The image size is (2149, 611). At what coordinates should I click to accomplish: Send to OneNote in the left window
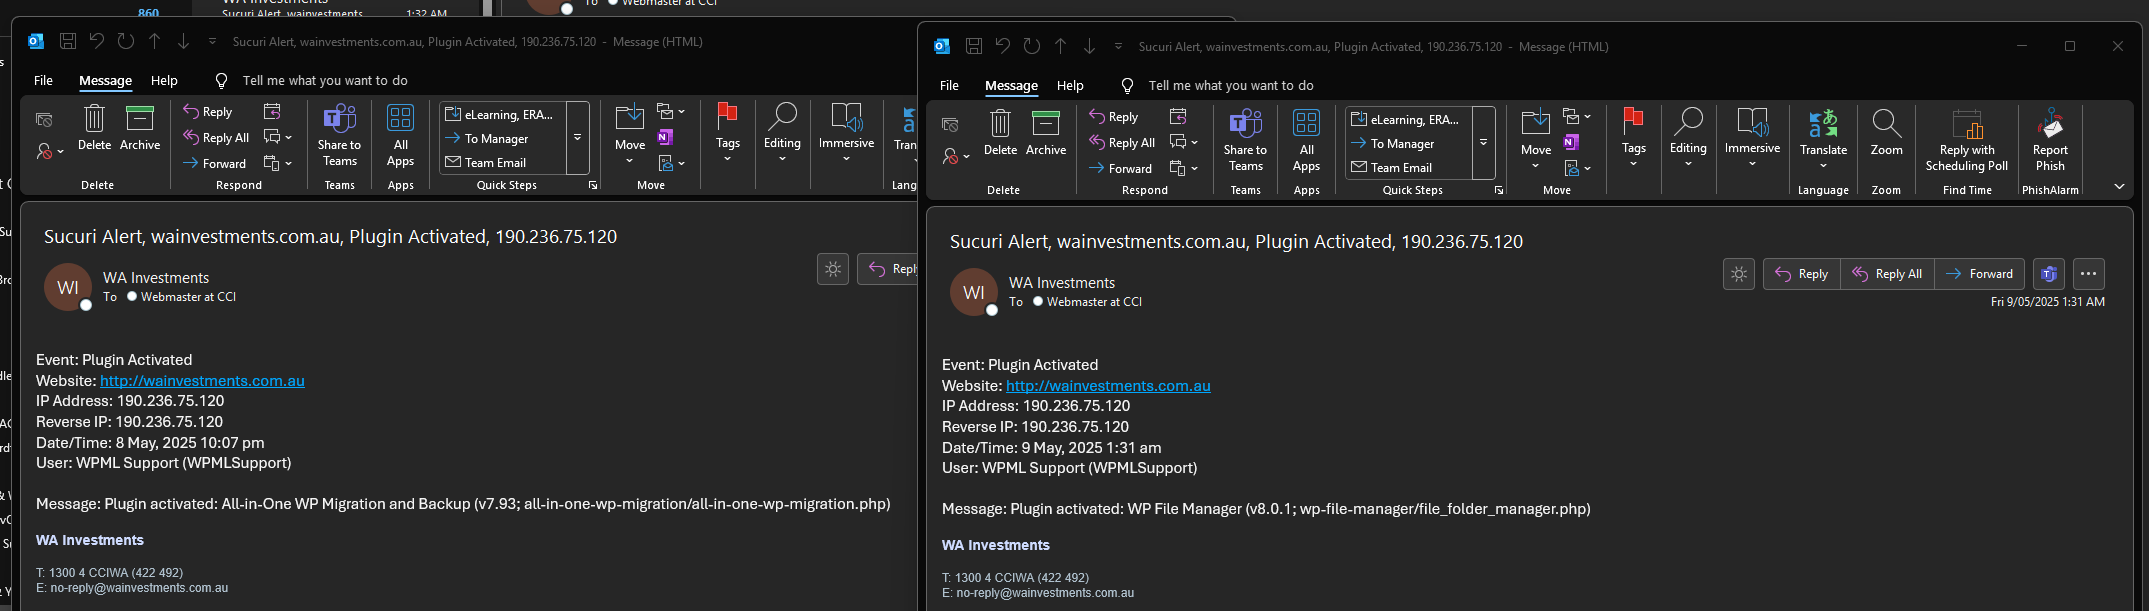[x=665, y=137]
